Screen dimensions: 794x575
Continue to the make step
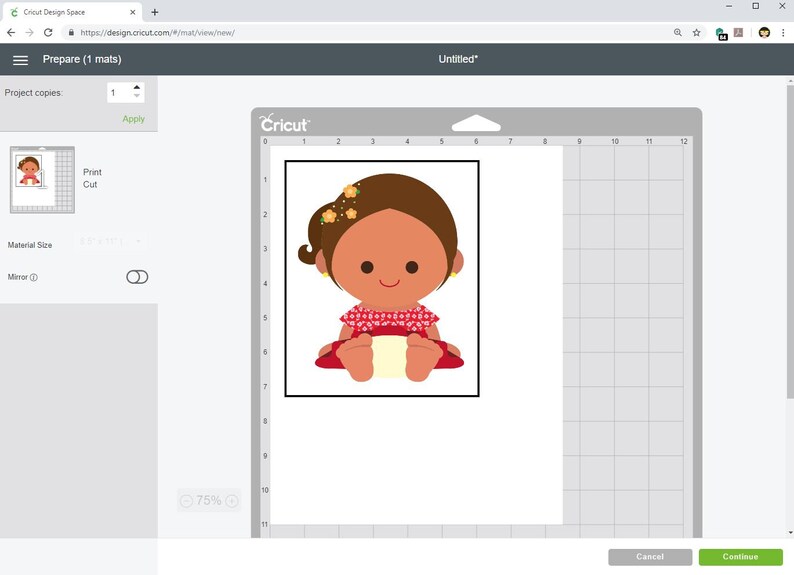[x=740, y=557]
